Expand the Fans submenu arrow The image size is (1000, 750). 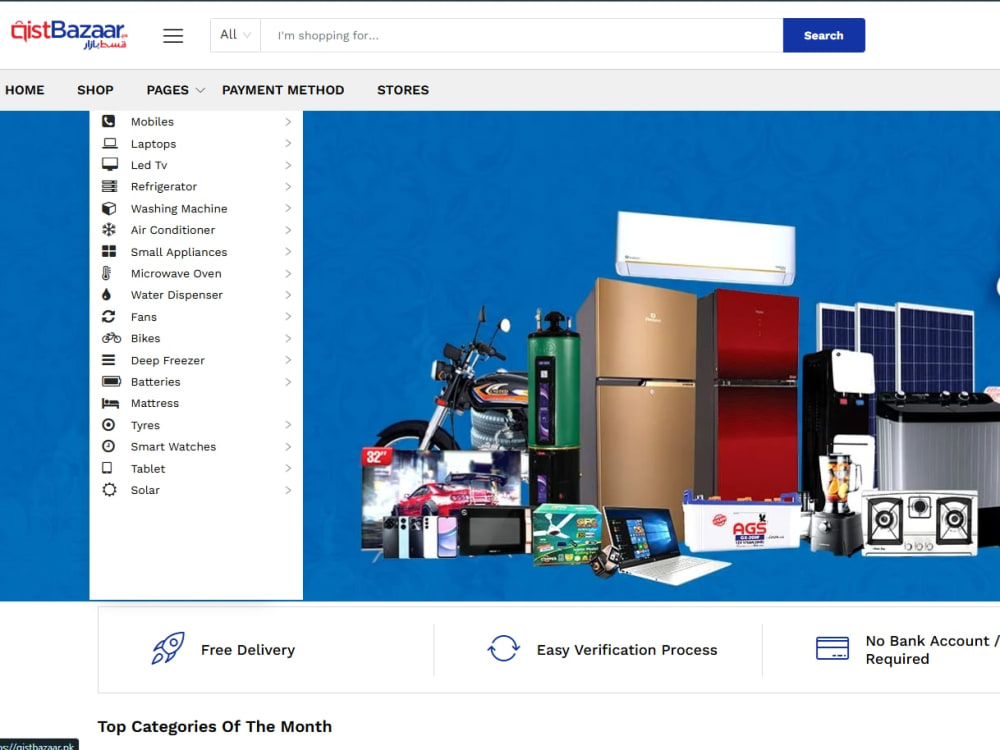(x=288, y=317)
